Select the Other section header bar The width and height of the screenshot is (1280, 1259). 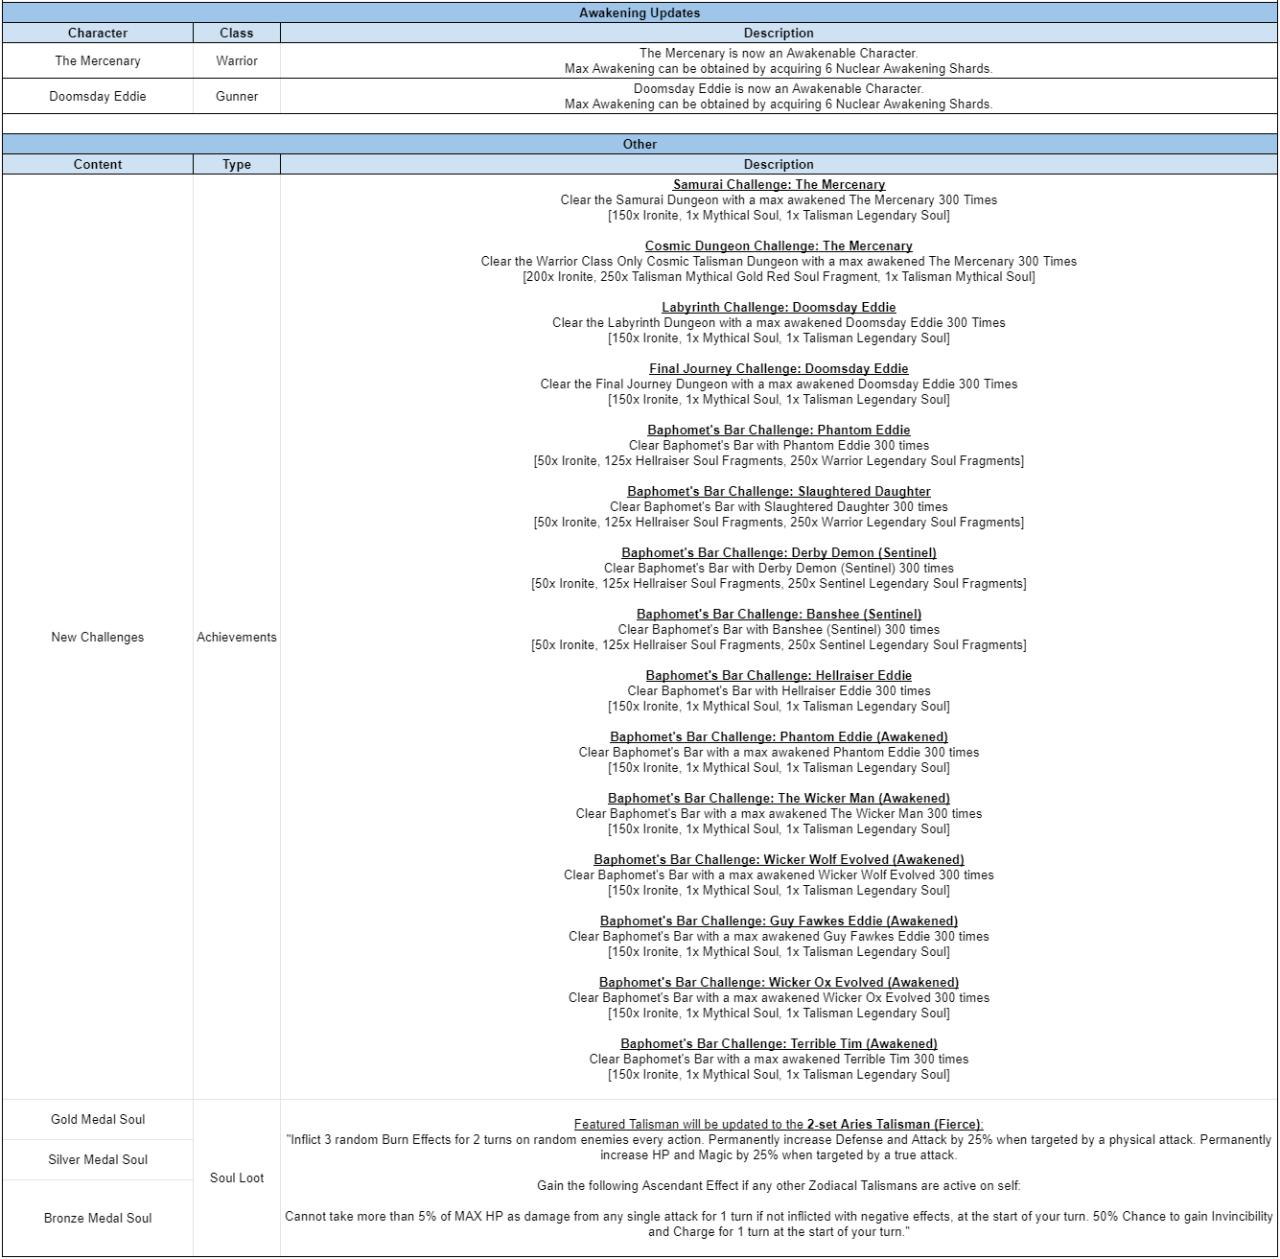[x=639, y=144]
